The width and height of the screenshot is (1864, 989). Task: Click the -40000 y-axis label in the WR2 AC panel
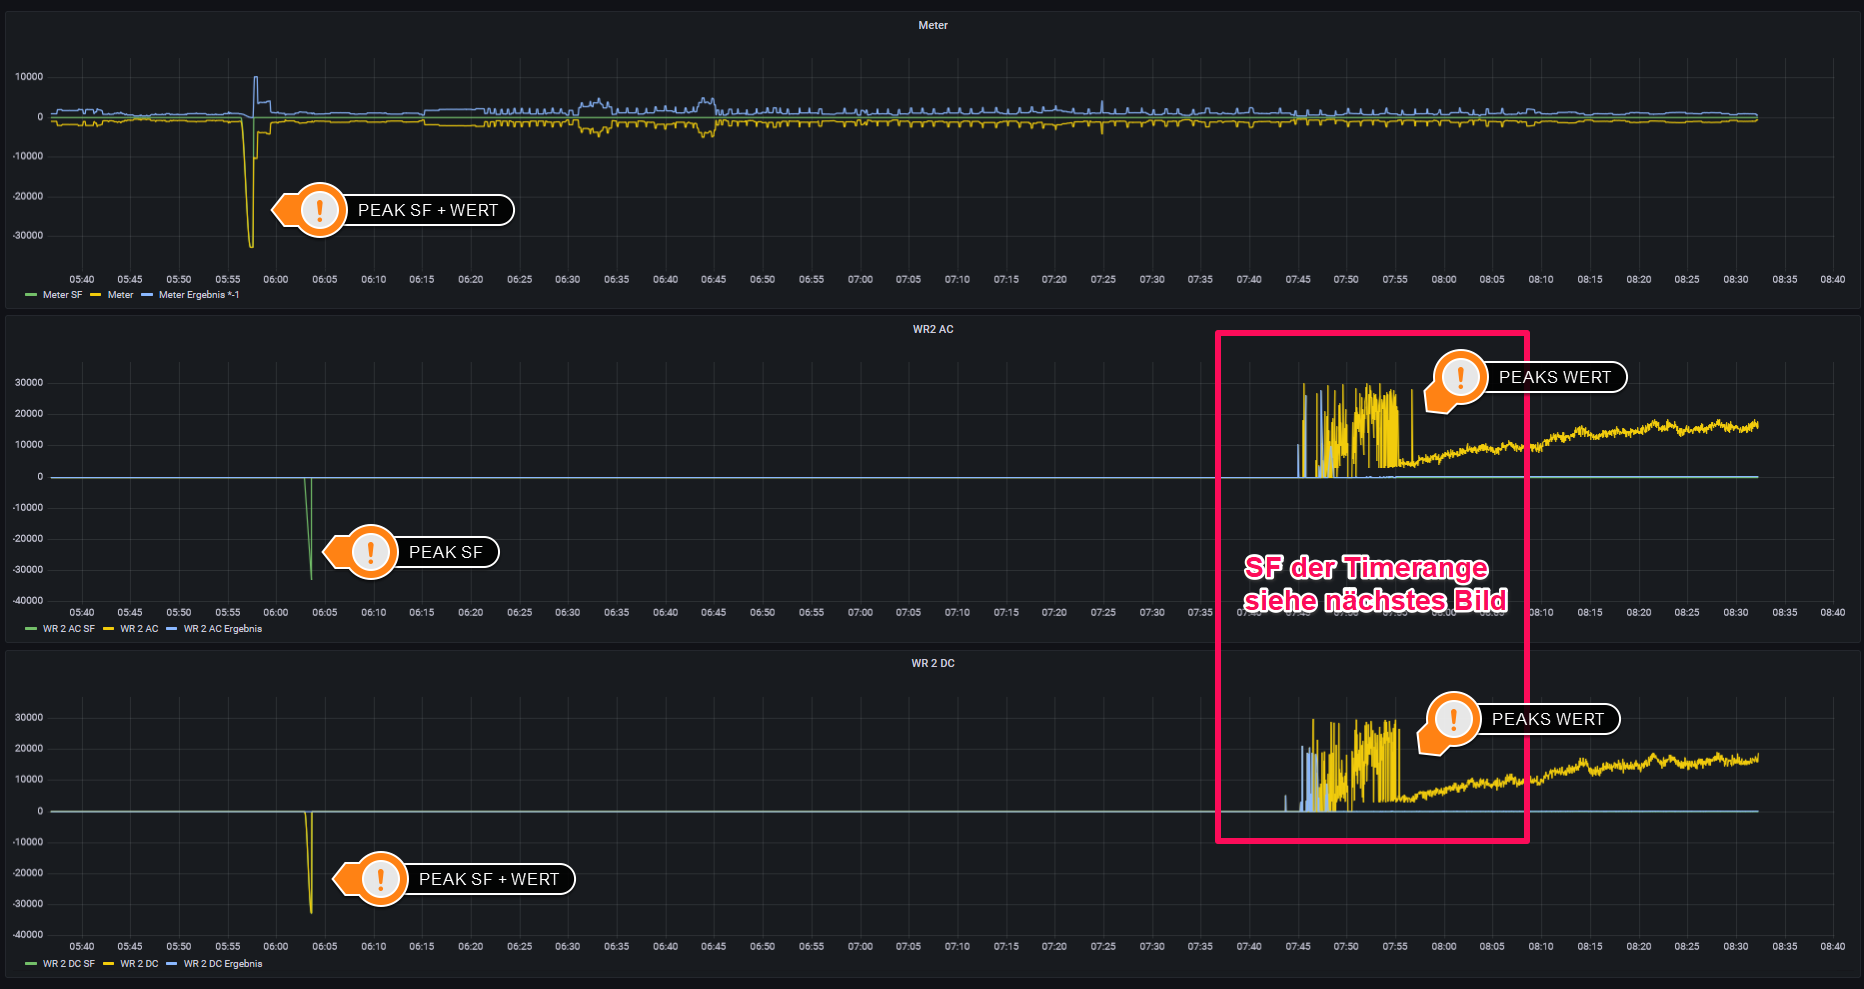28,601
